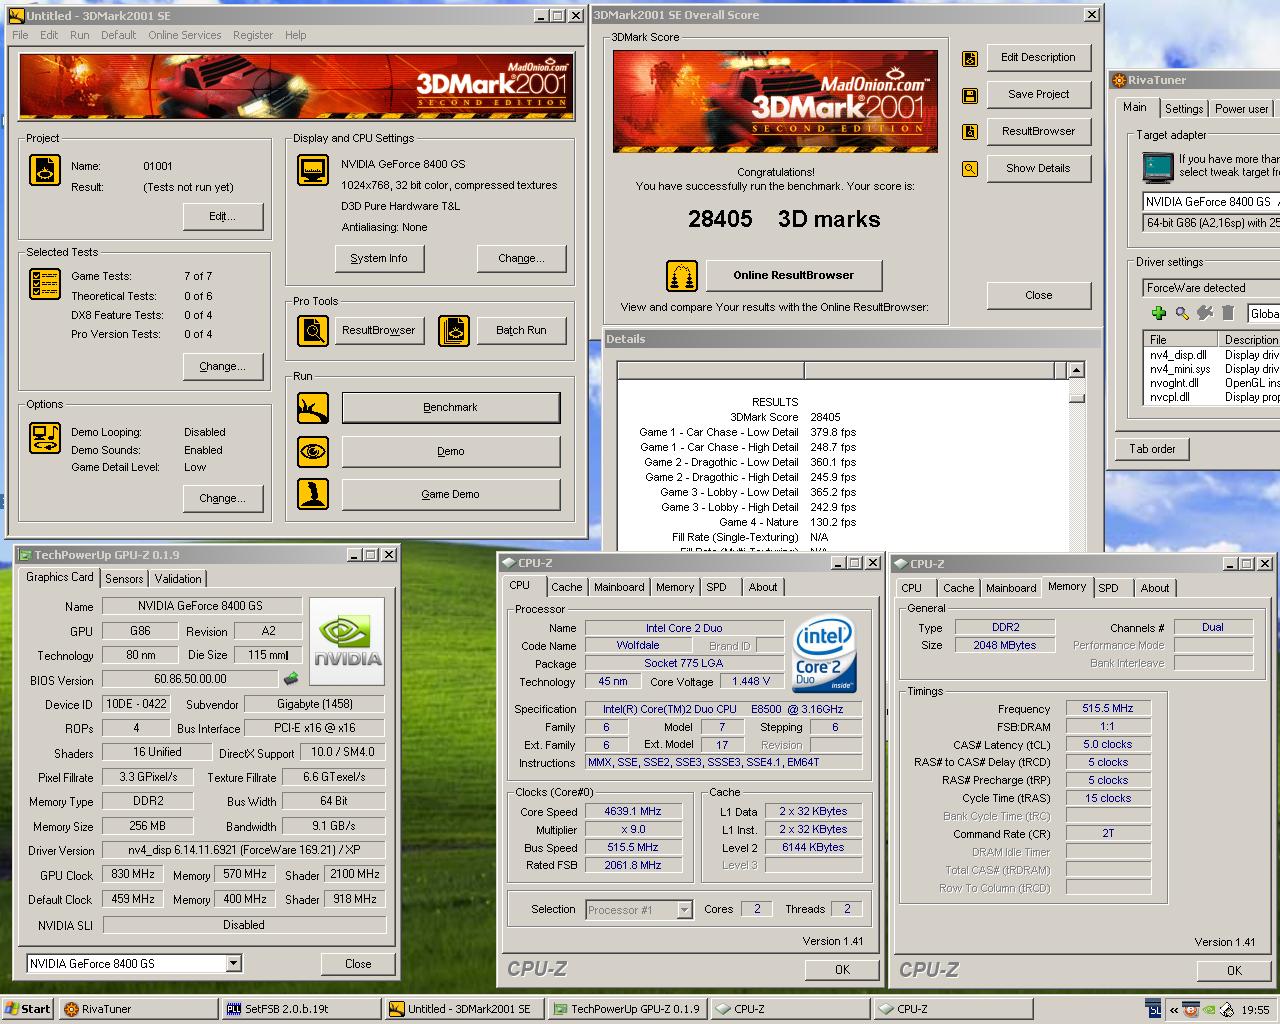Click the Show Details button
The width and height of the screenshot is (1280, 1024).
click(x=1038, y=169)
